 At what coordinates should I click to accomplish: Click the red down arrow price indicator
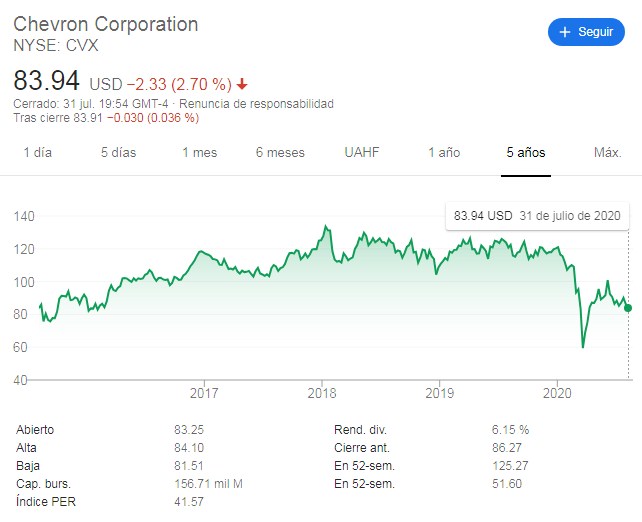(243, 84)
